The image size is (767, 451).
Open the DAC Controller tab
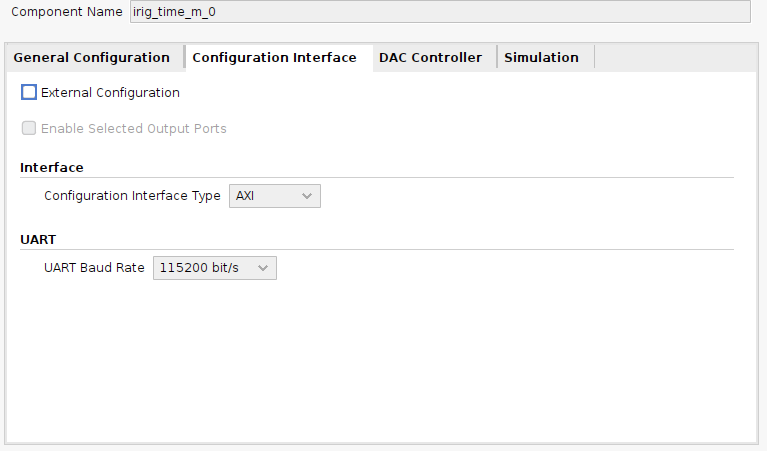point(430,58)
